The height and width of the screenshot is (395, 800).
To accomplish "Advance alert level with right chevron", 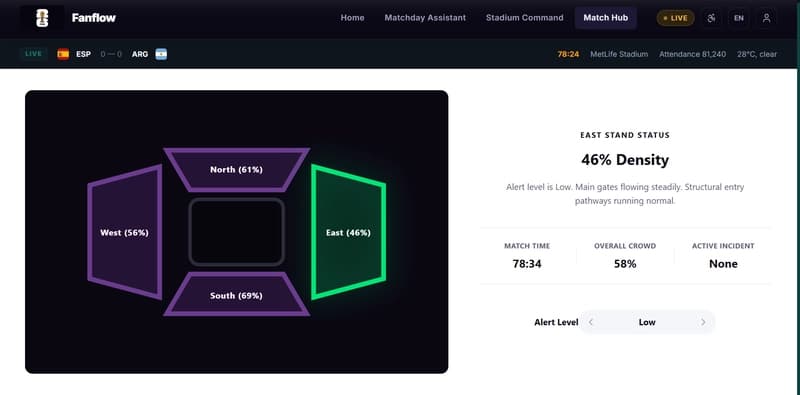I will [x=703, y=322].
